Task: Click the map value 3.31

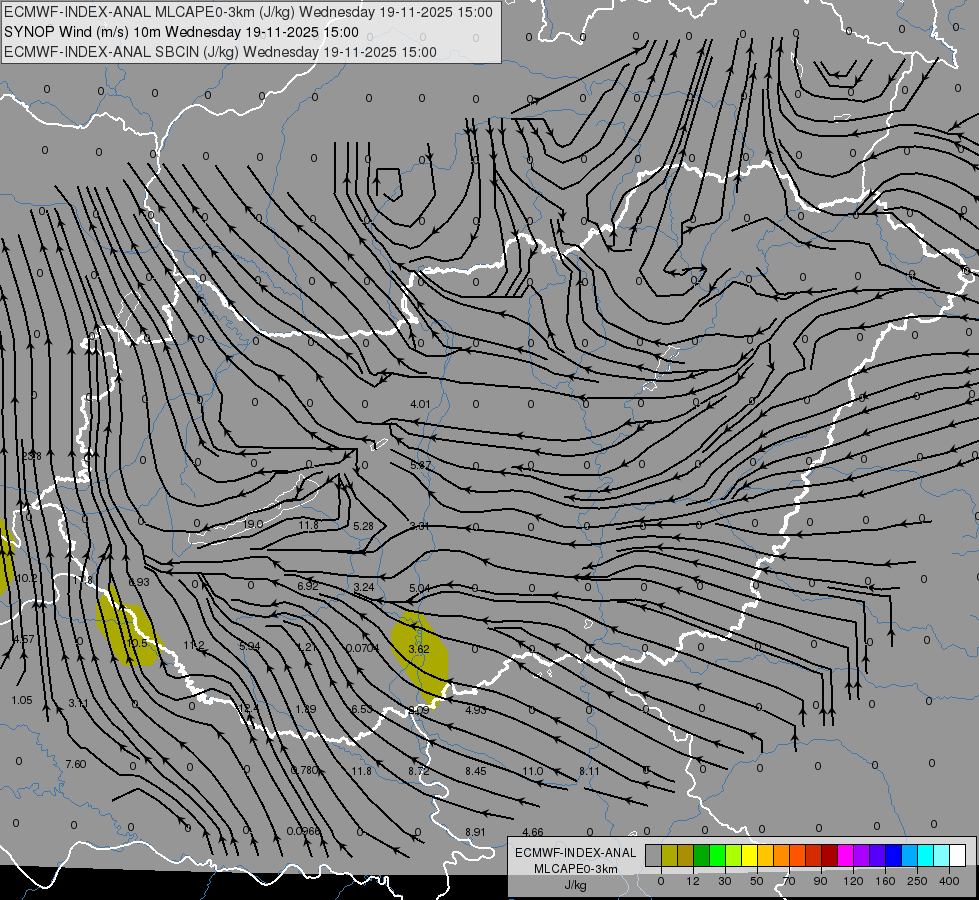Action: click(x=420, y=526)
